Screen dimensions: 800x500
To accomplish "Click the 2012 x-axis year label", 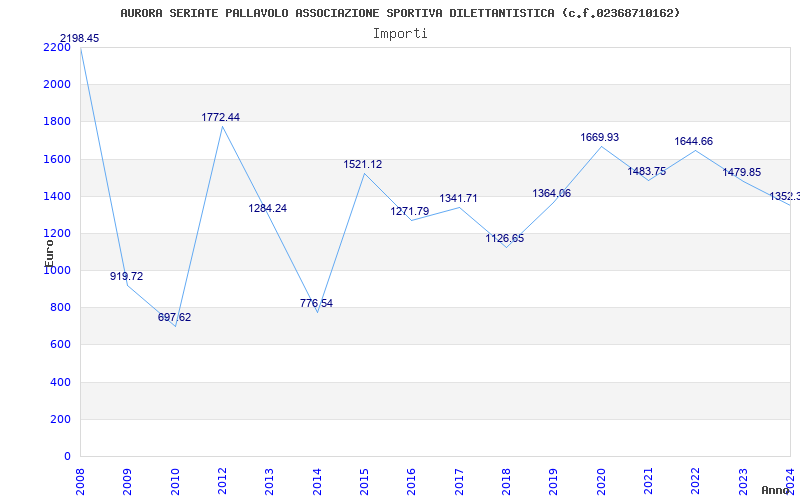I will tap(222, 481).
